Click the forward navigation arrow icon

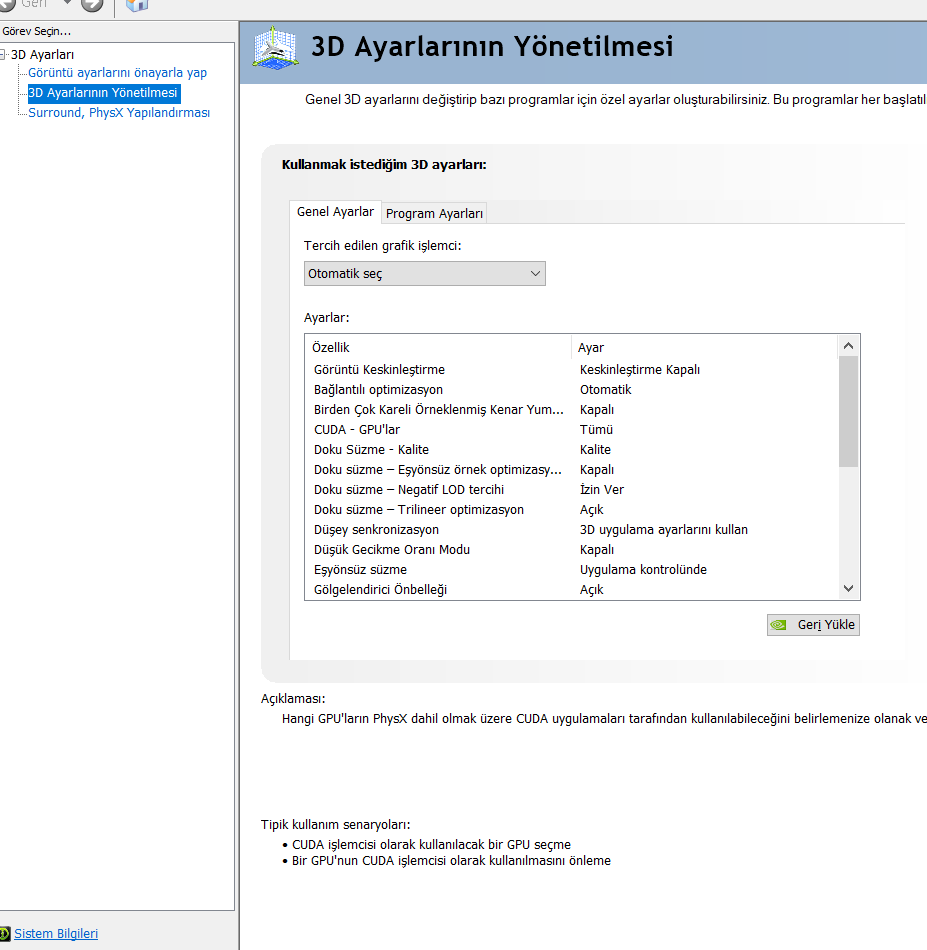[92, 4]
